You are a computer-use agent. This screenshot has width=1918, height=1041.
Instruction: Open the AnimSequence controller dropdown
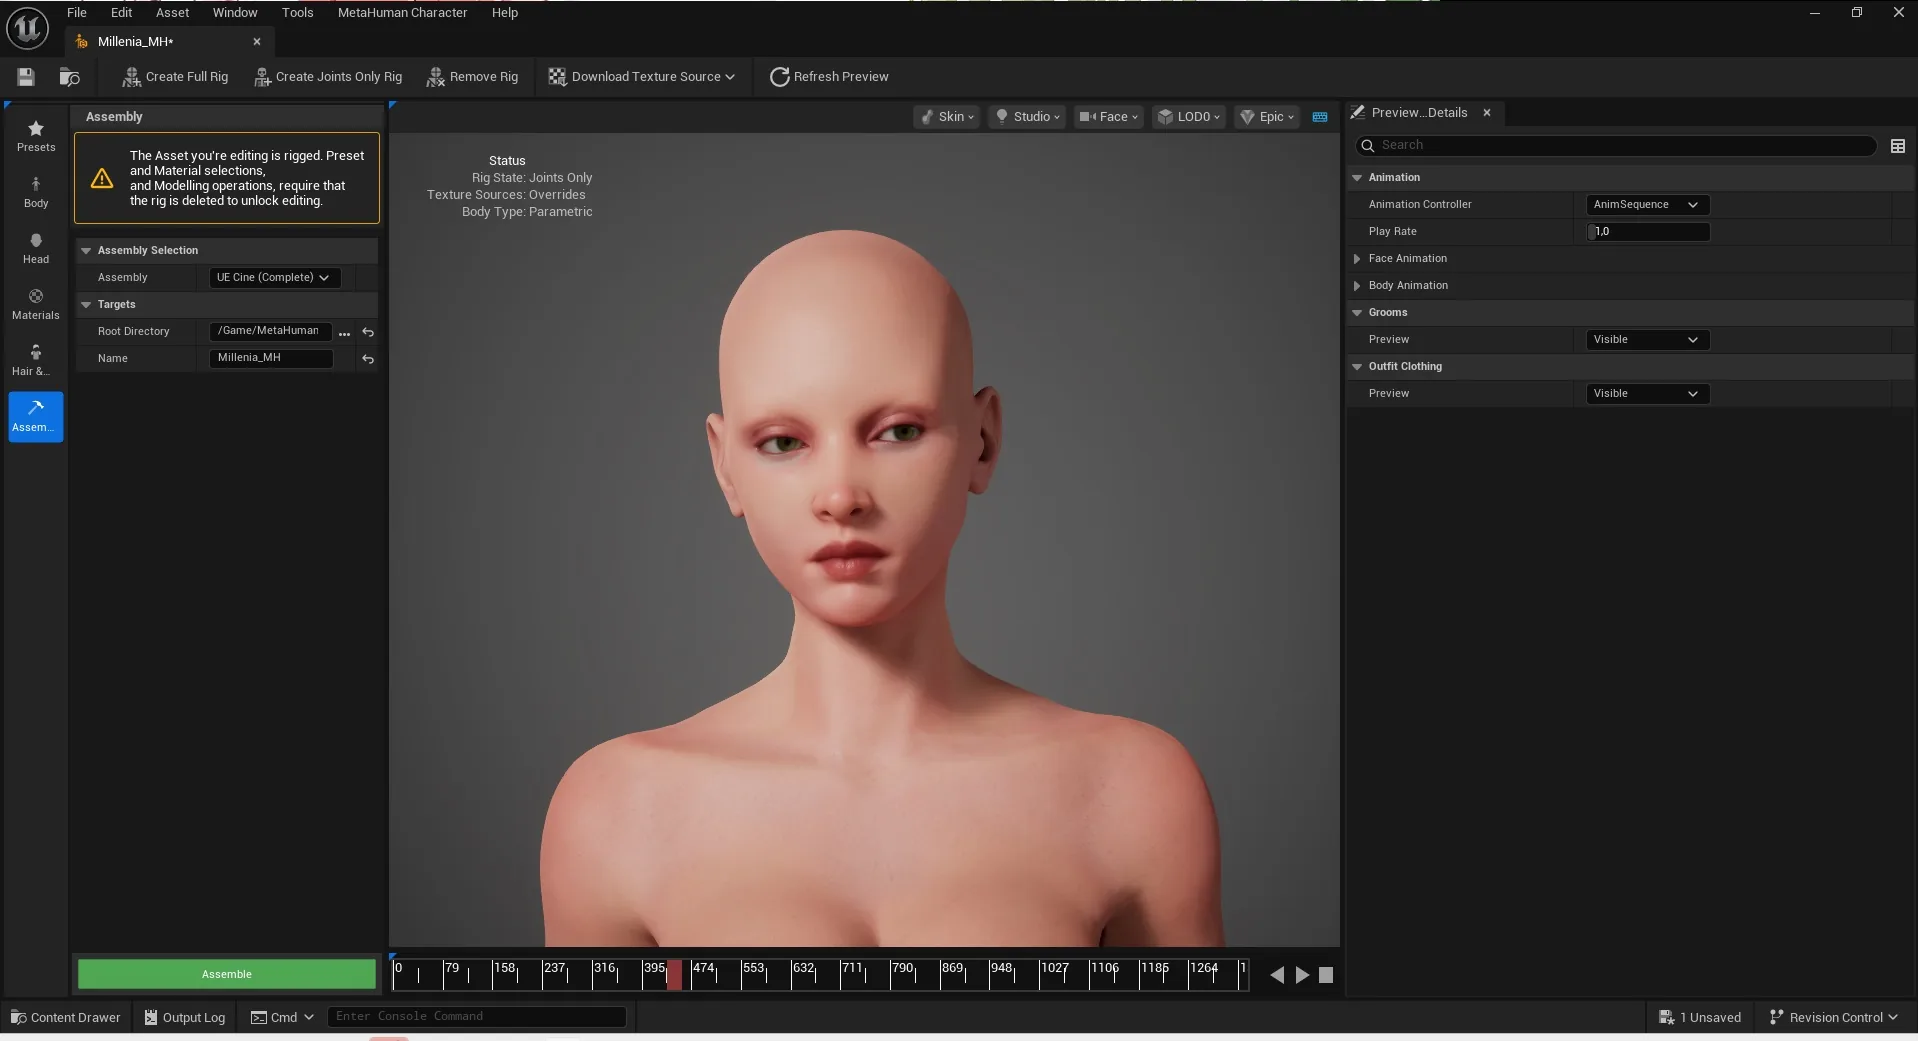coord(1647,205)
